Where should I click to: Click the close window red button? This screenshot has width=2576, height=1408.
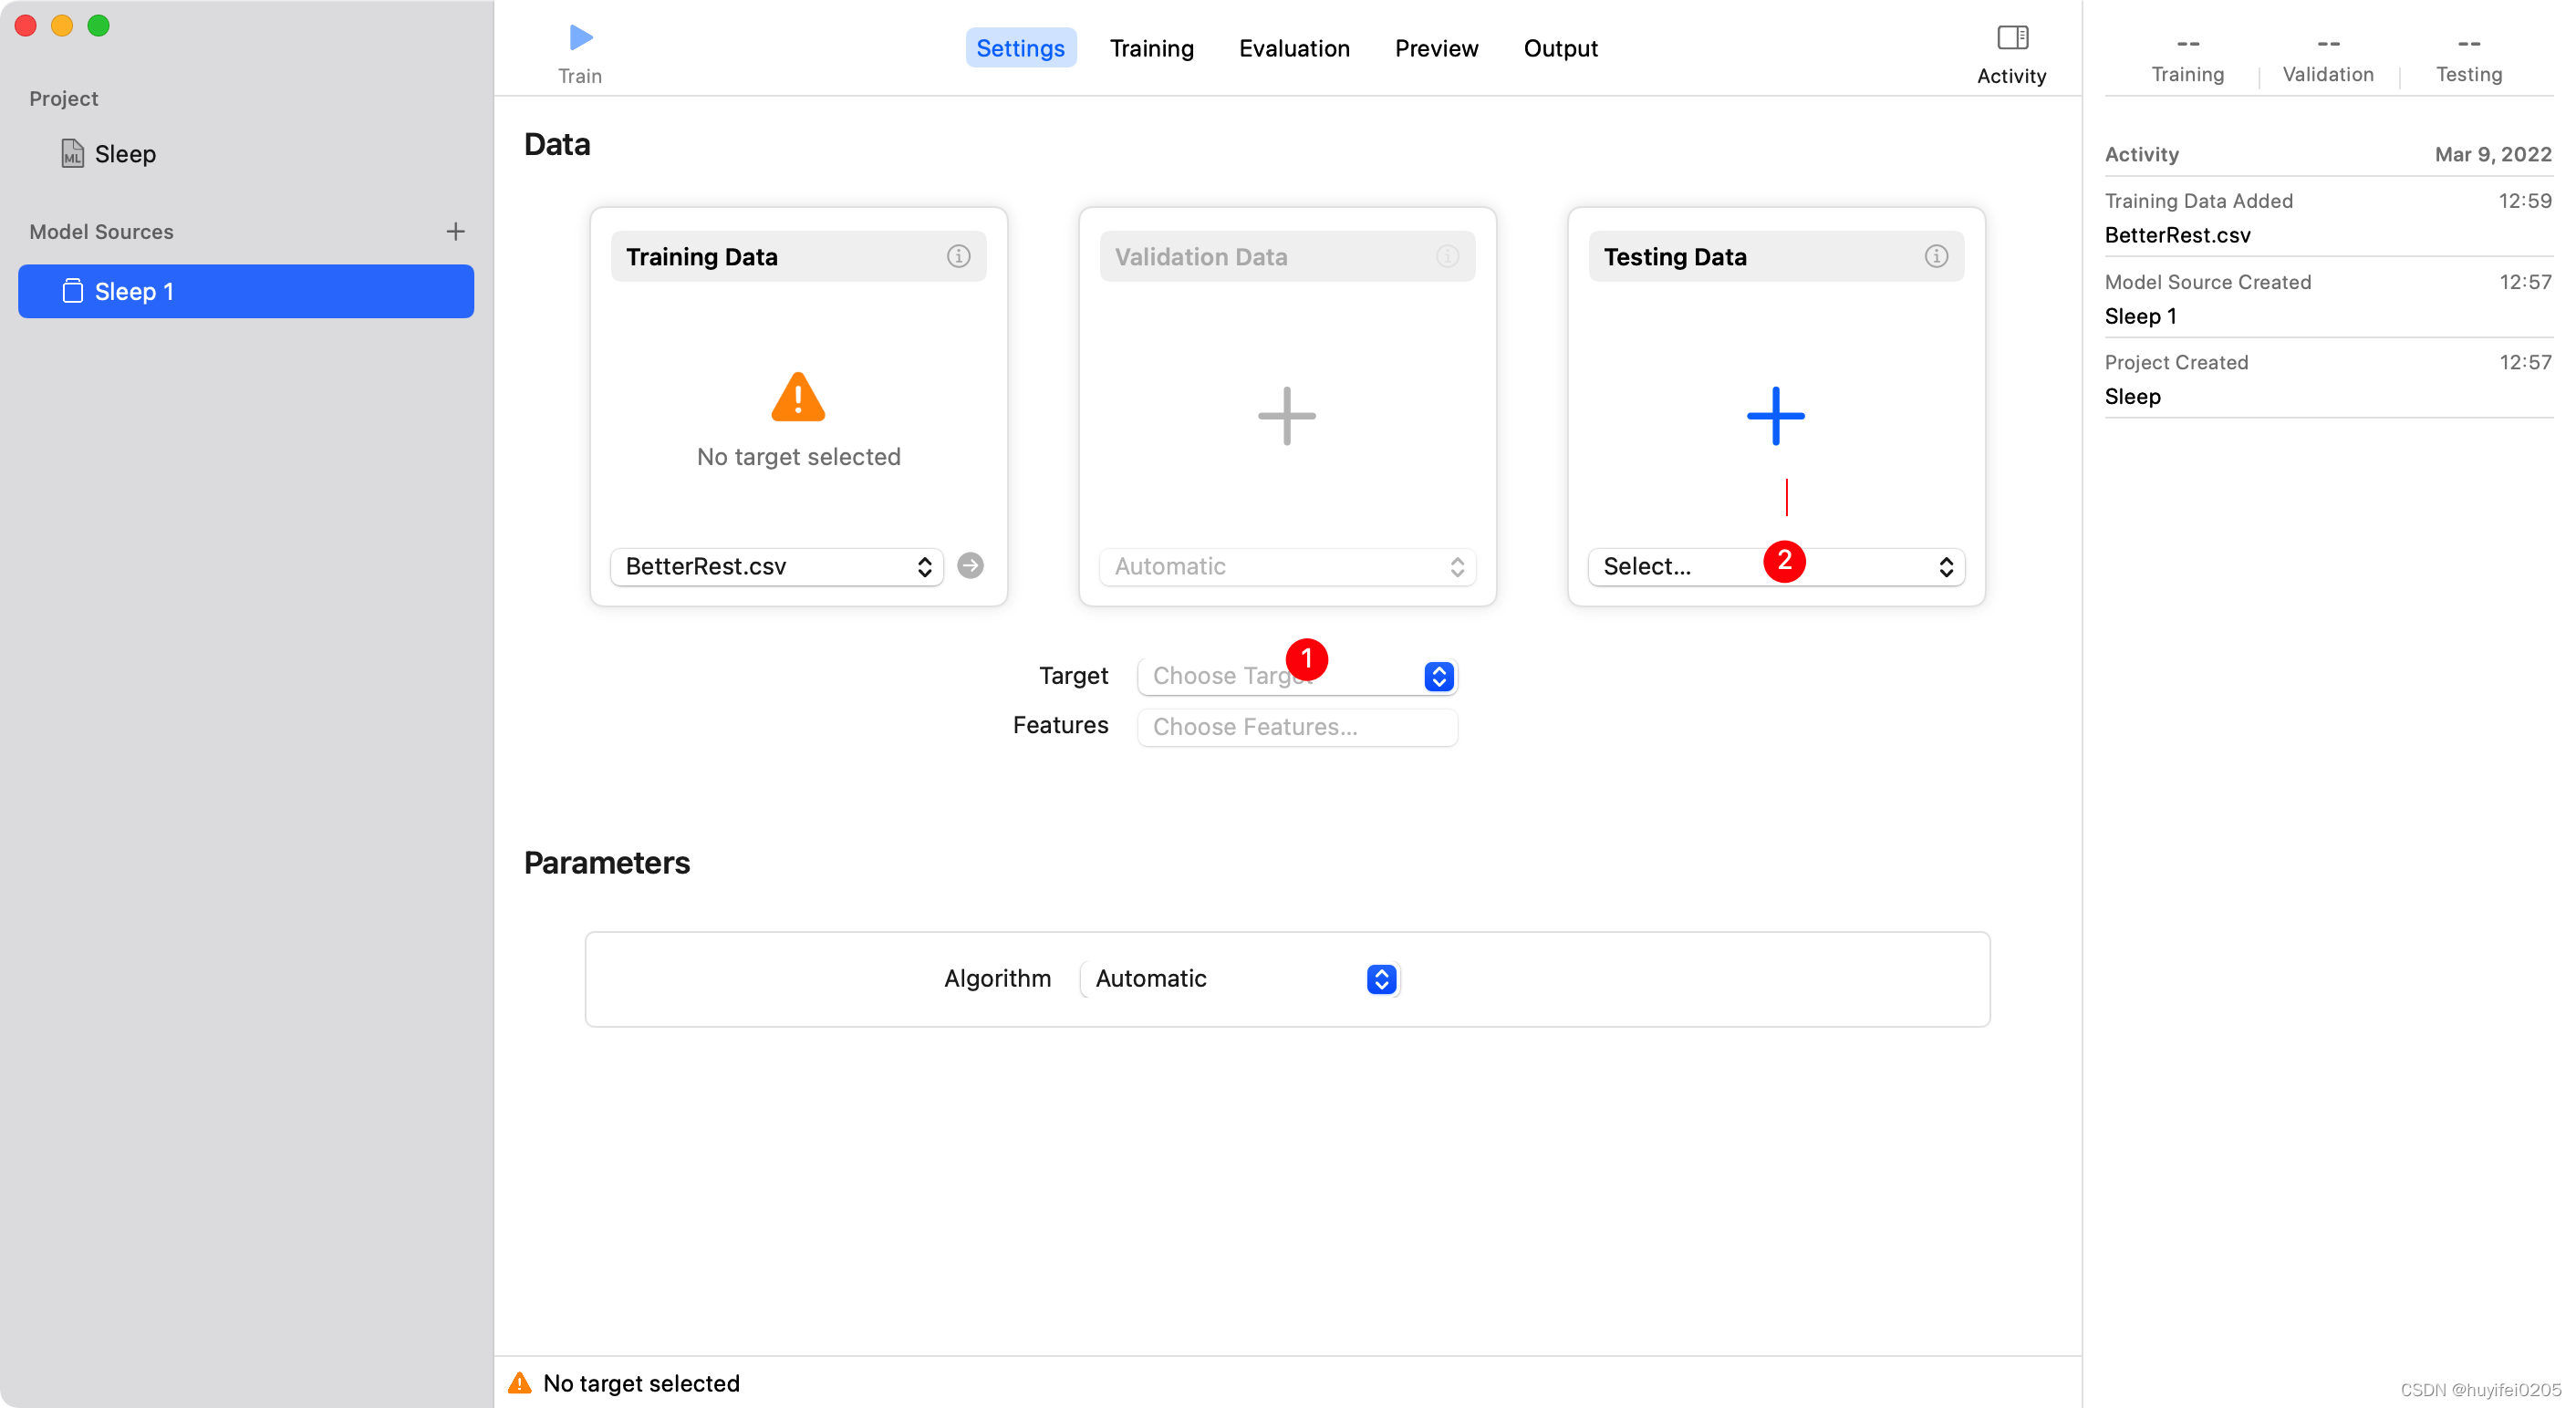(25, 25)
